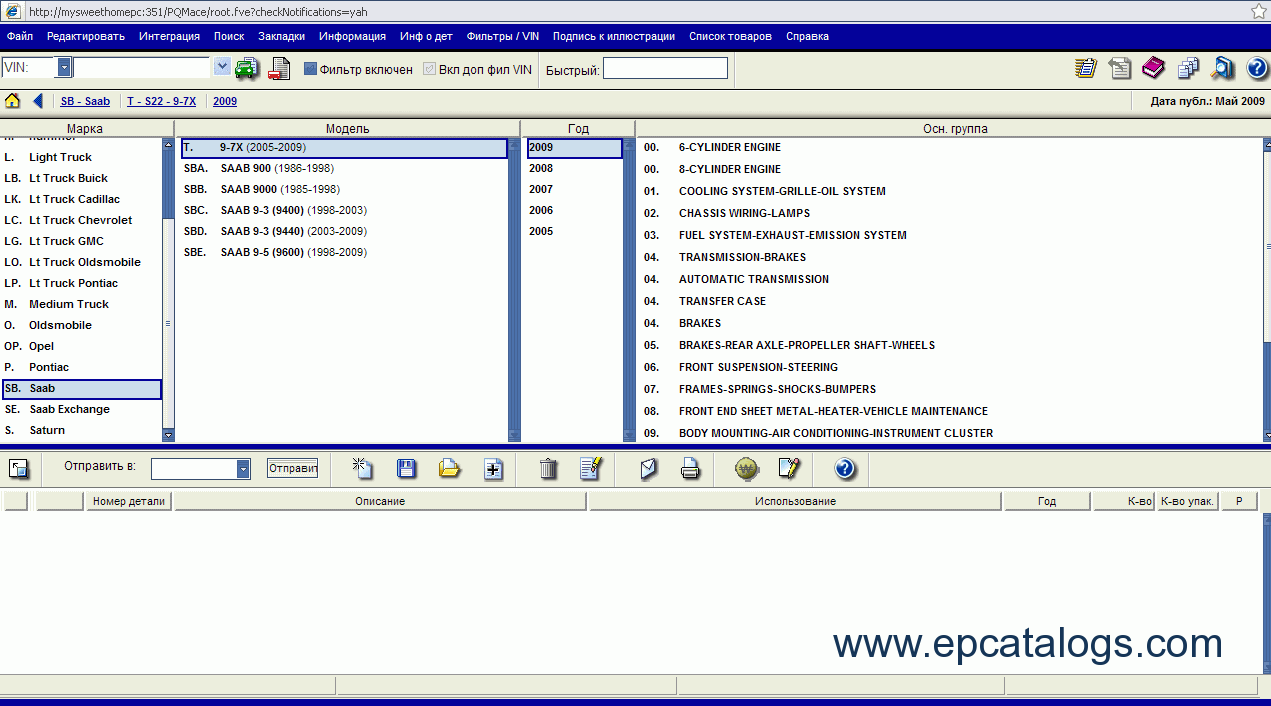Click the open folder icon in lower toolbar
The width and height of the screenshot is (1271, 706).
point(450,469)
